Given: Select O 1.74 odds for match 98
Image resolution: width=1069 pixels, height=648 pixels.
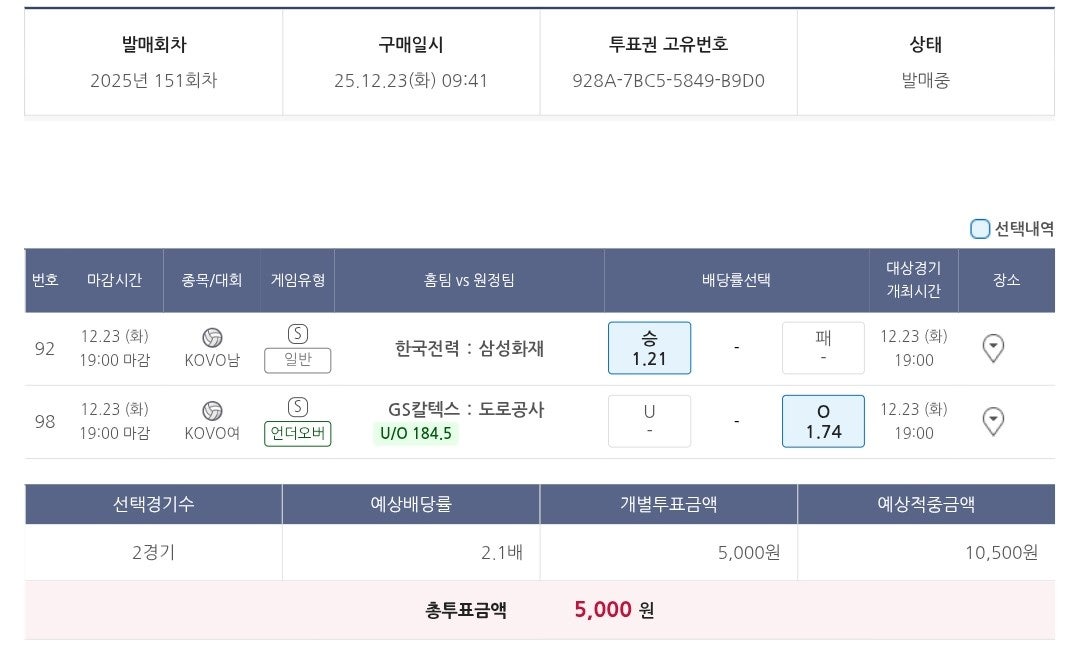Looking at the screenshot, I should pyautogui.click(x=823, y=421).
